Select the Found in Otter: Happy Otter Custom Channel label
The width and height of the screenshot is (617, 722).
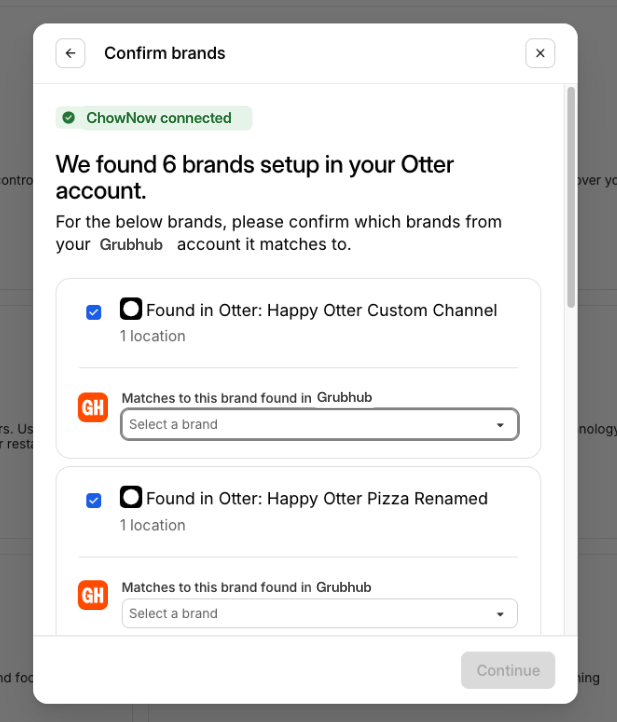pos(321,310)
